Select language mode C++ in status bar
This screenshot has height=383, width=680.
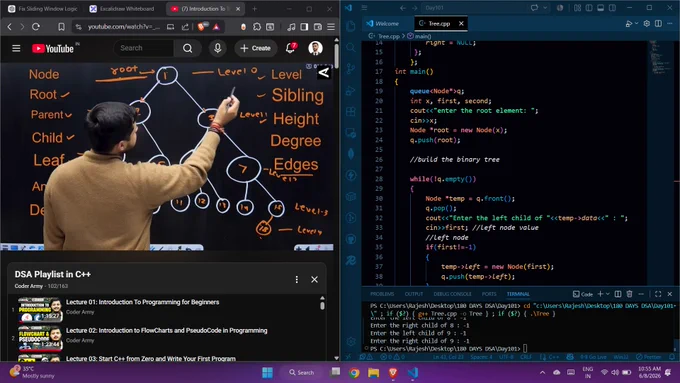554,357
